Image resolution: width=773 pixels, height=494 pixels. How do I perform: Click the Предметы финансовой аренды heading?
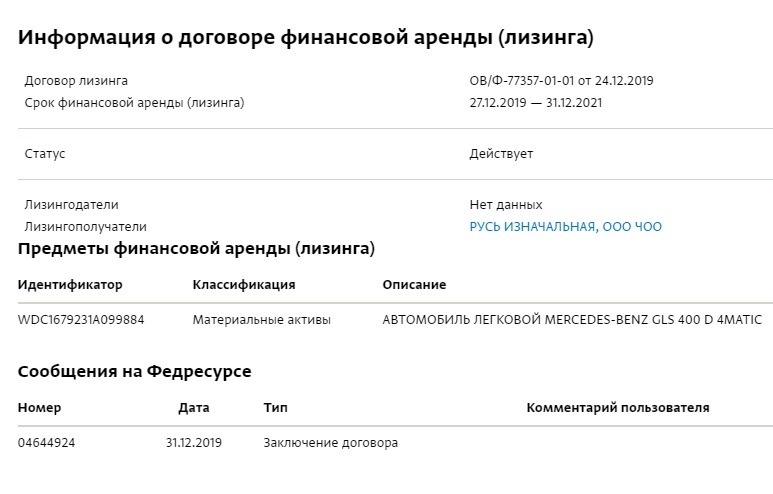coord(196,248)
